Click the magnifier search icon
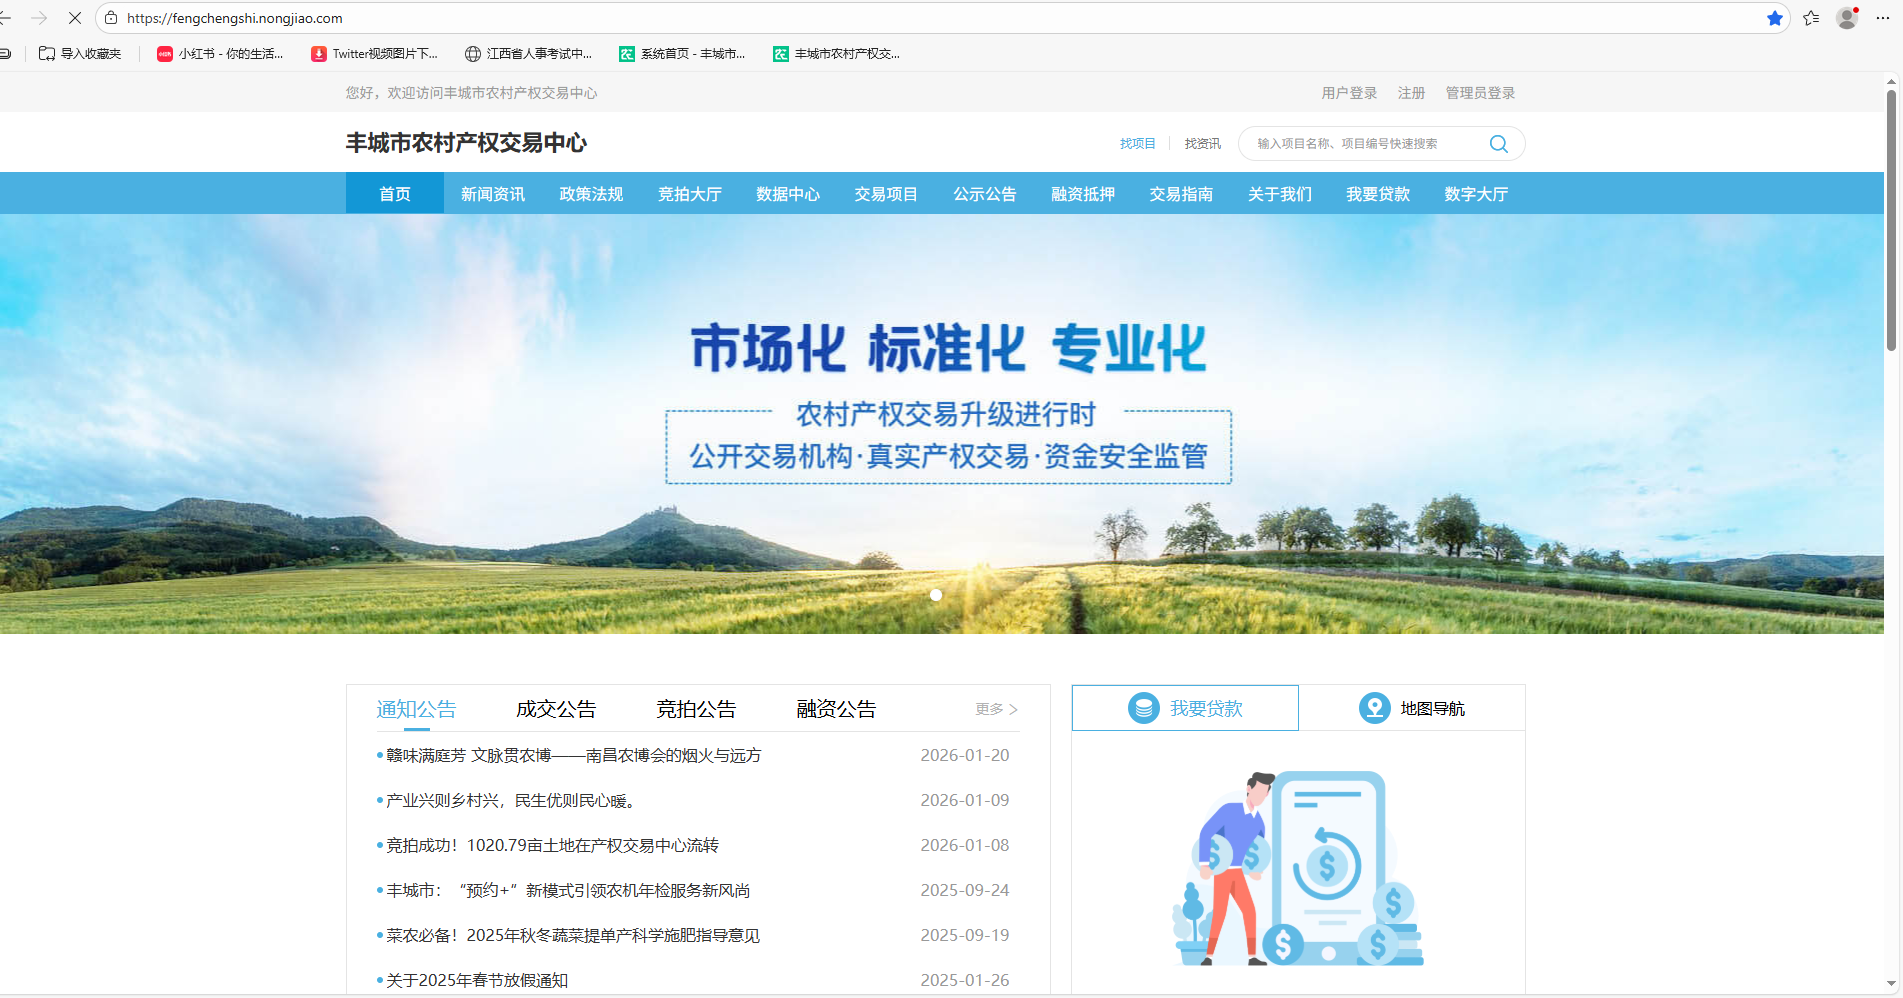The height and width of the screenshot is (998, 1903). tap(1498, 144)
